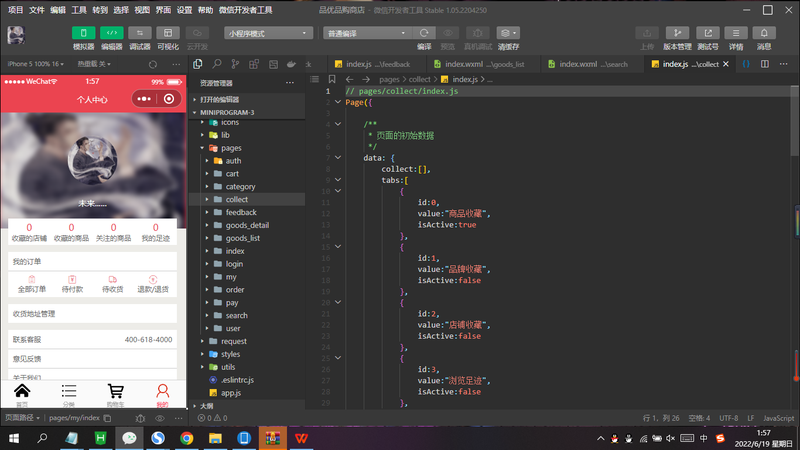This screenshot has height=450, width=800.
Task: Open the messages bell icon
Action: click(764, 33)
